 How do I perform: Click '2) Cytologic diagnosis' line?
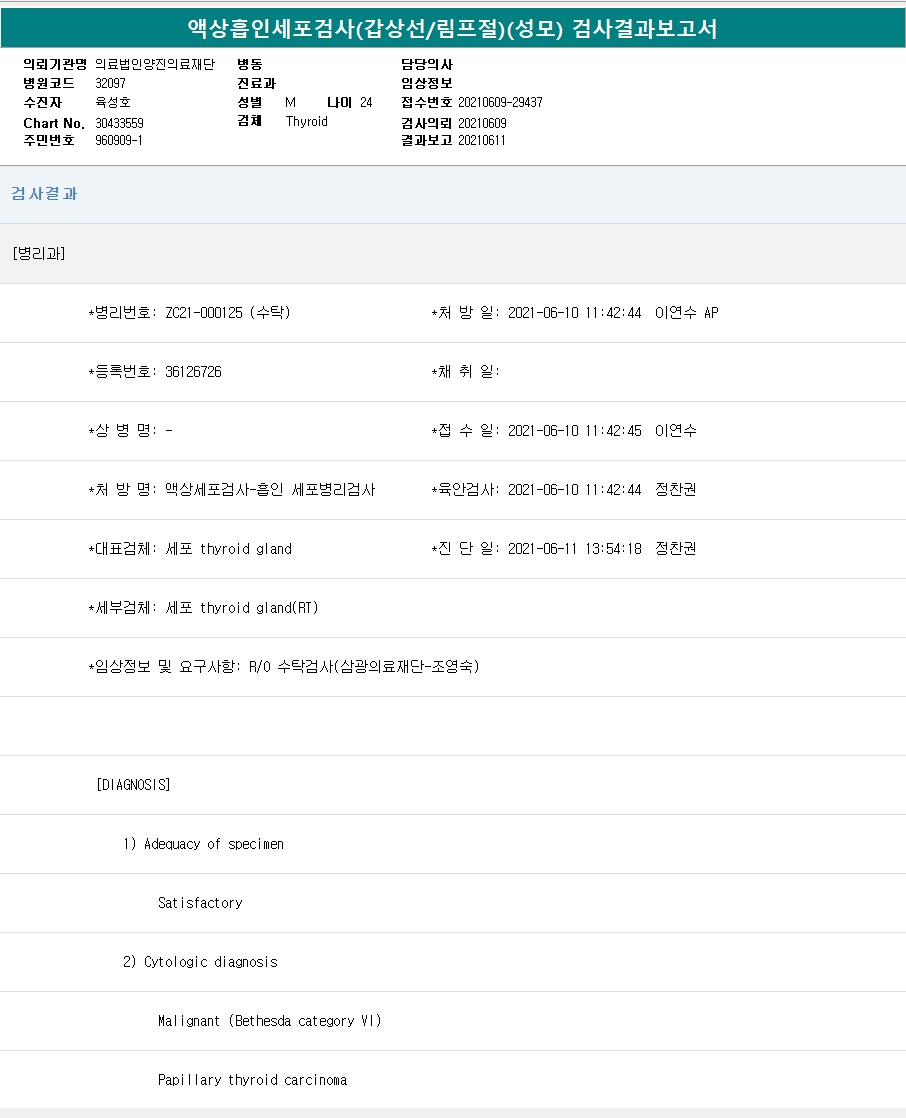pyautogui.click(x=200, y=962)
